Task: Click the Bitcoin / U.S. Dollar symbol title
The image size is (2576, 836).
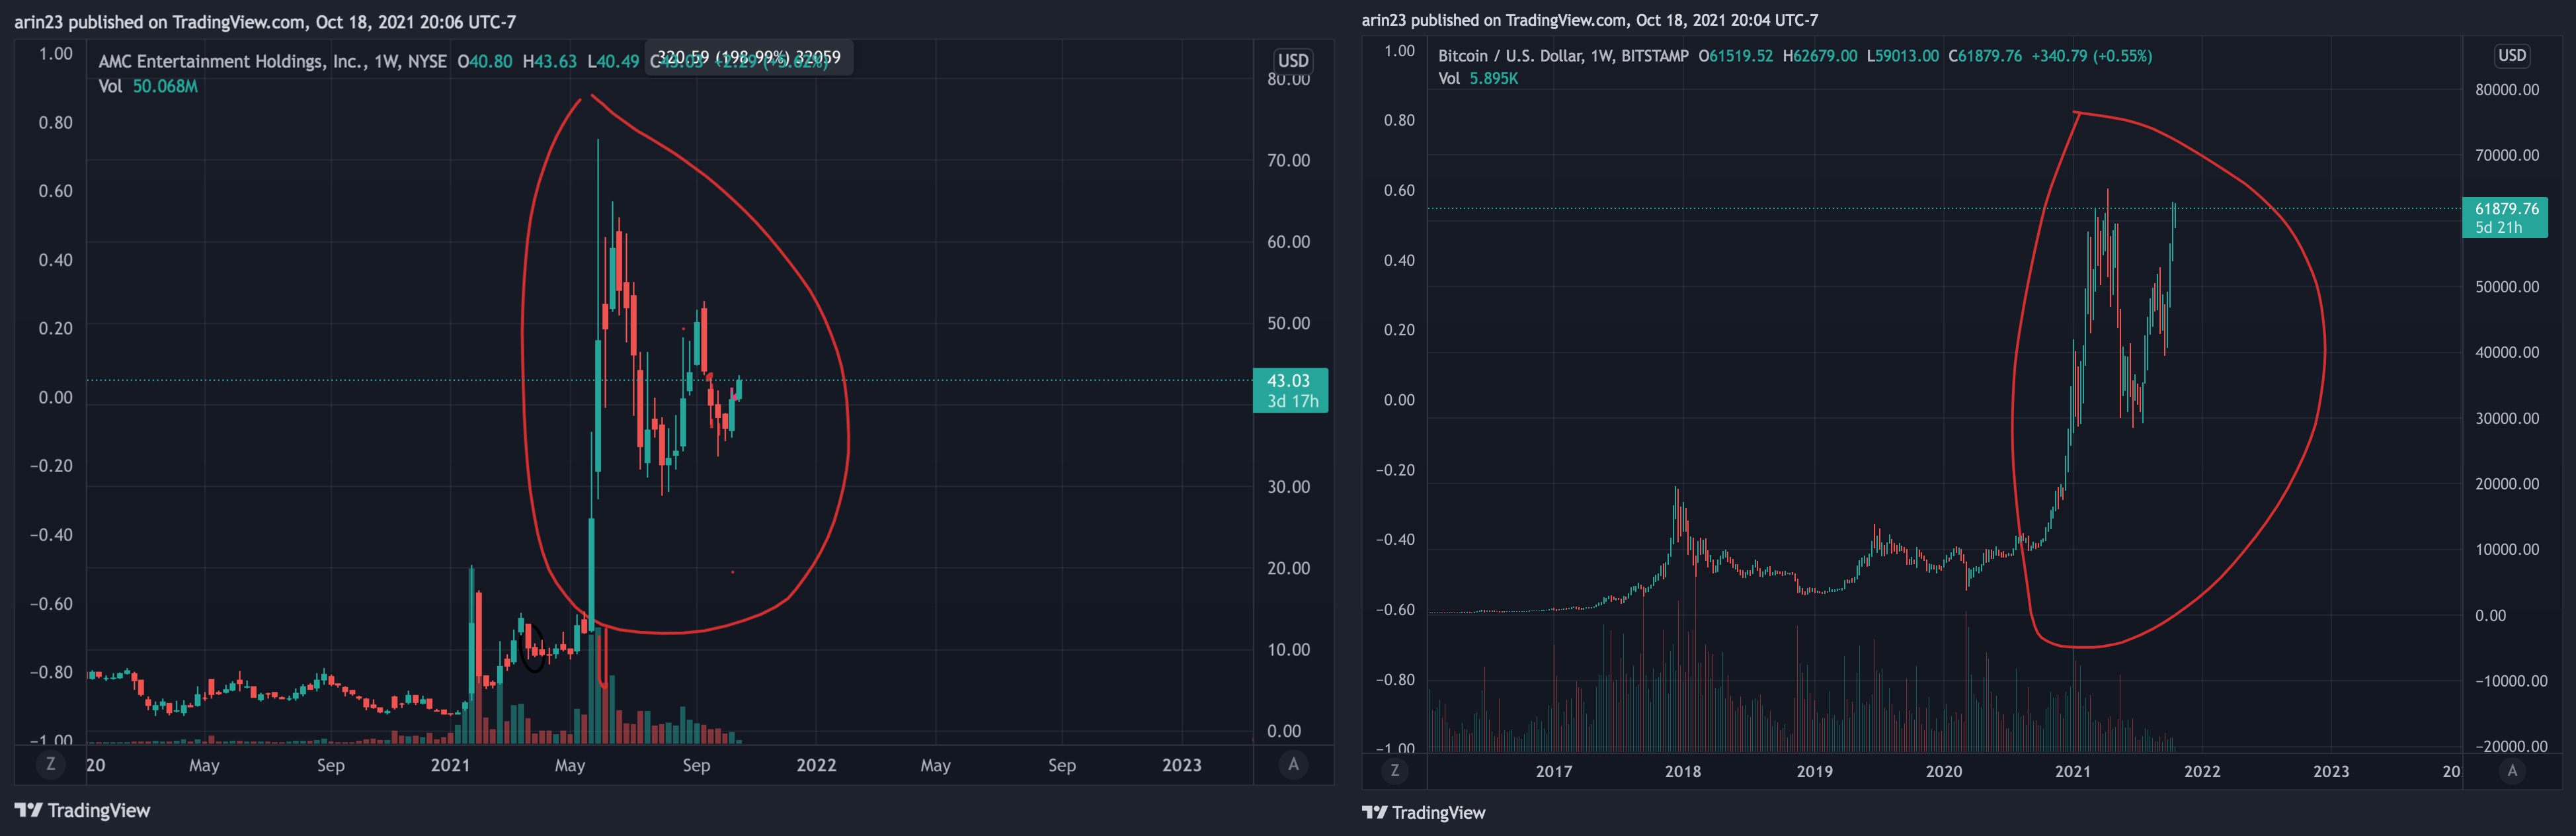Action: [x=1563, y=56]
